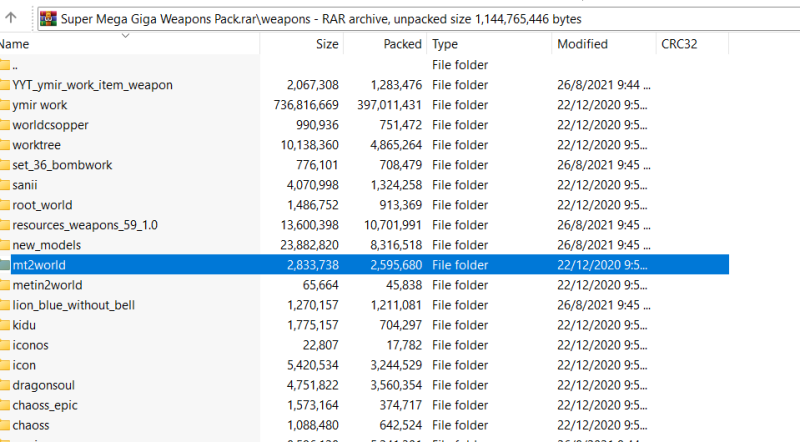Viewport: 800px width, 442px height.
Task: Sort by Modified date column header
Action: pos(582,44)
